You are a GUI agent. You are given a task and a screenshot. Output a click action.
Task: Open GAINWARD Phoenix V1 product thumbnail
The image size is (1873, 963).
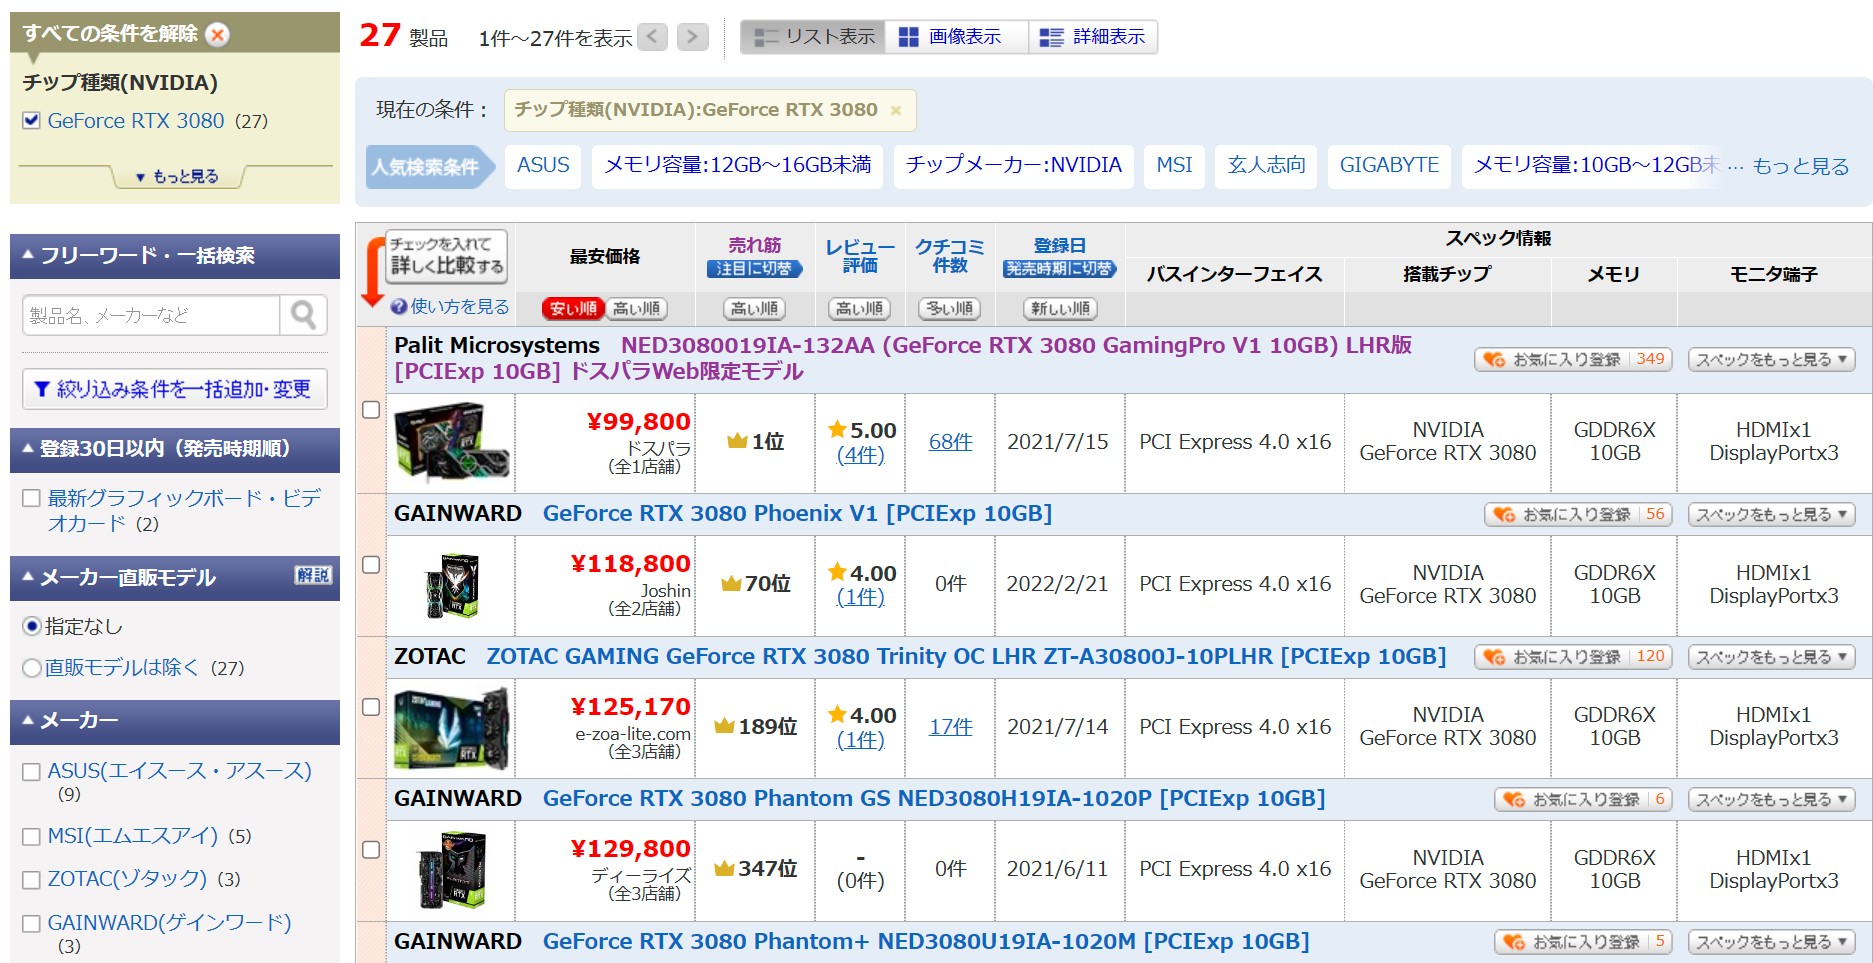(x=451, y=585)
